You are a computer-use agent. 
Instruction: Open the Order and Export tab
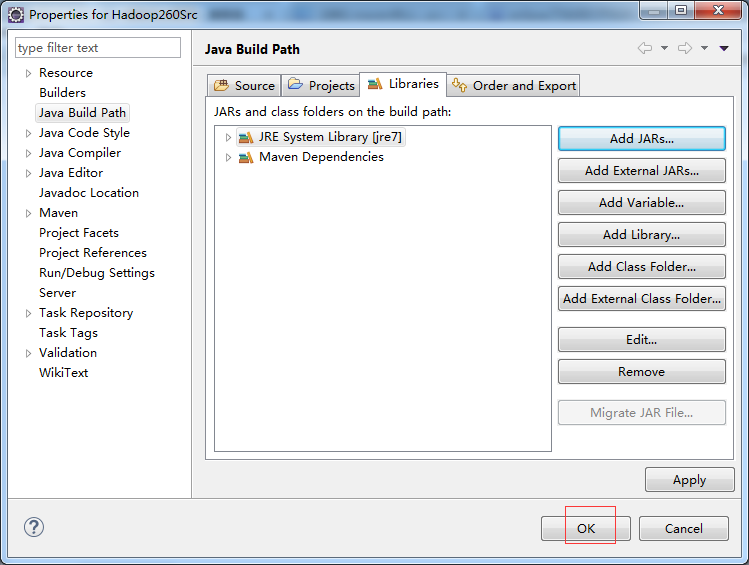tap(514, 85)
